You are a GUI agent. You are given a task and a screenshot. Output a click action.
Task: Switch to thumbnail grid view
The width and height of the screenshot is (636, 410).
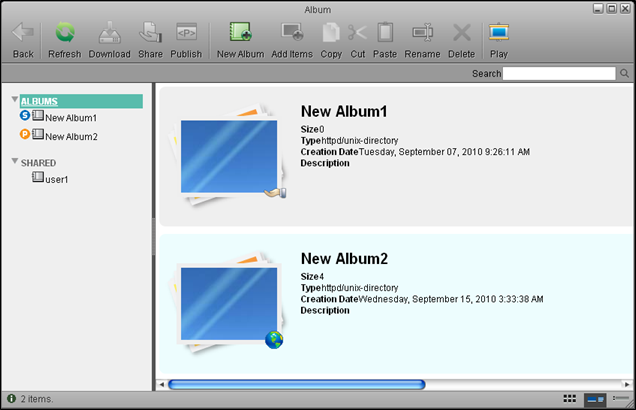(570, 398)
